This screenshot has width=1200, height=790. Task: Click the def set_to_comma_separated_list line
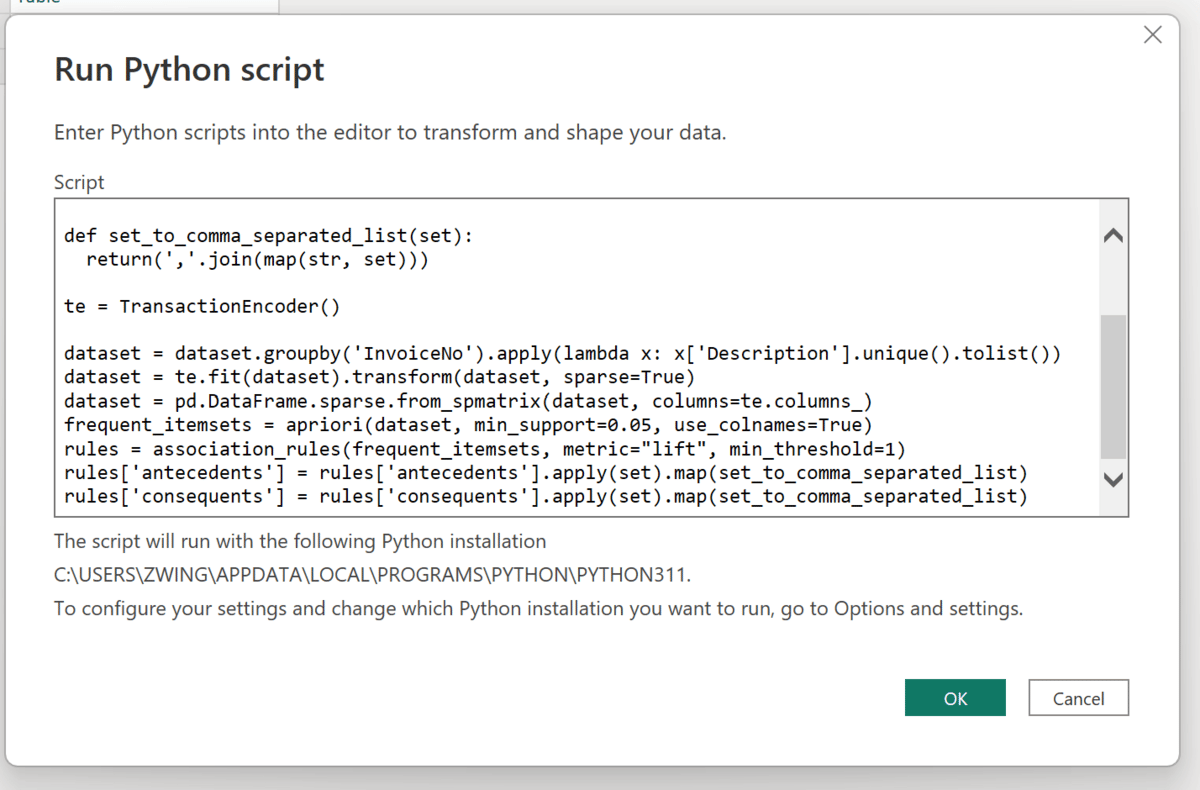(268, 236)
